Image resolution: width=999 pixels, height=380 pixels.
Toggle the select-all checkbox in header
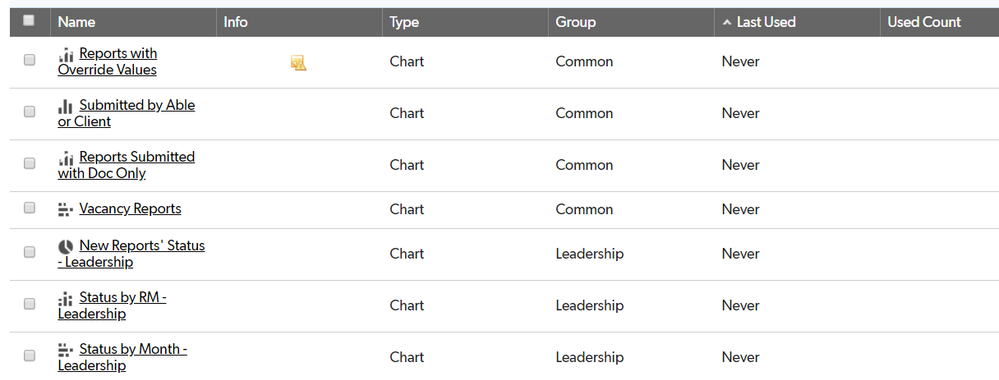pos(29,20)
